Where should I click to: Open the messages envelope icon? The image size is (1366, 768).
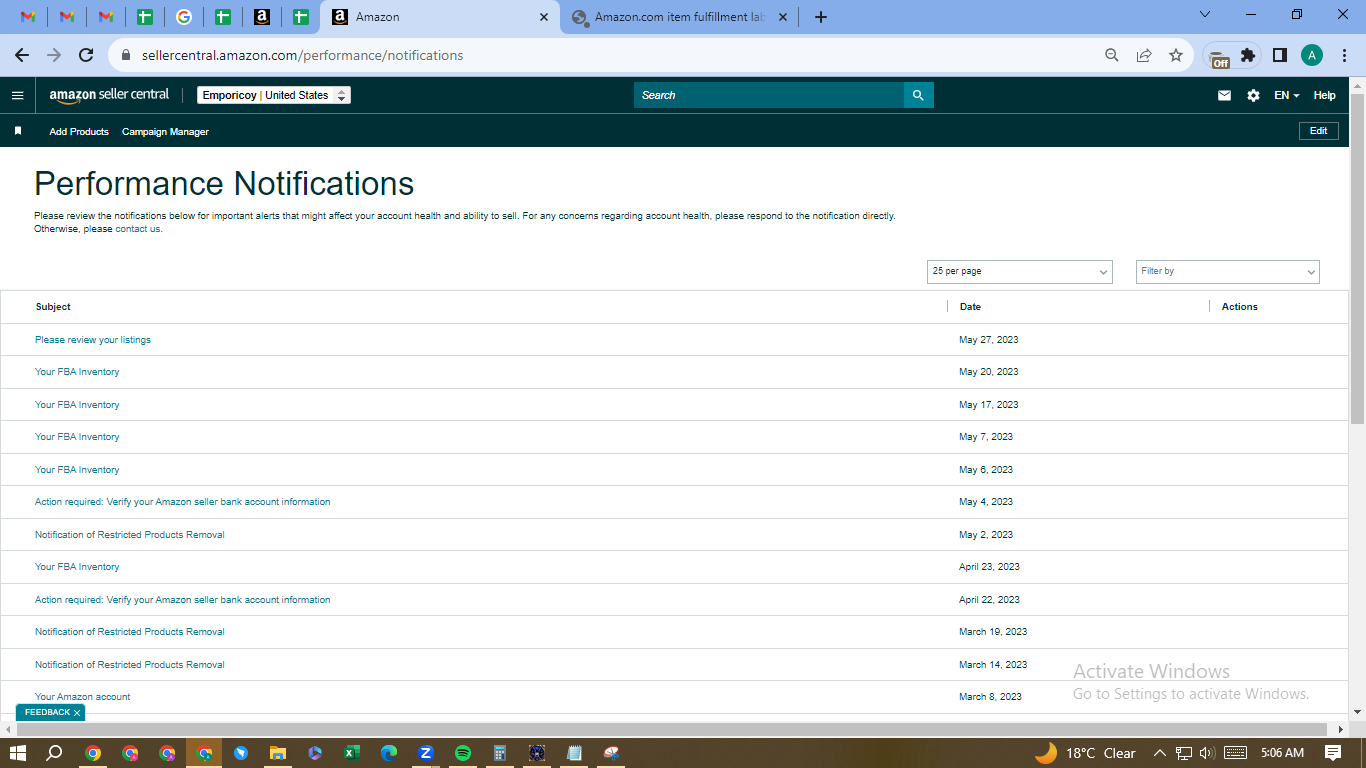point(1224,95)
